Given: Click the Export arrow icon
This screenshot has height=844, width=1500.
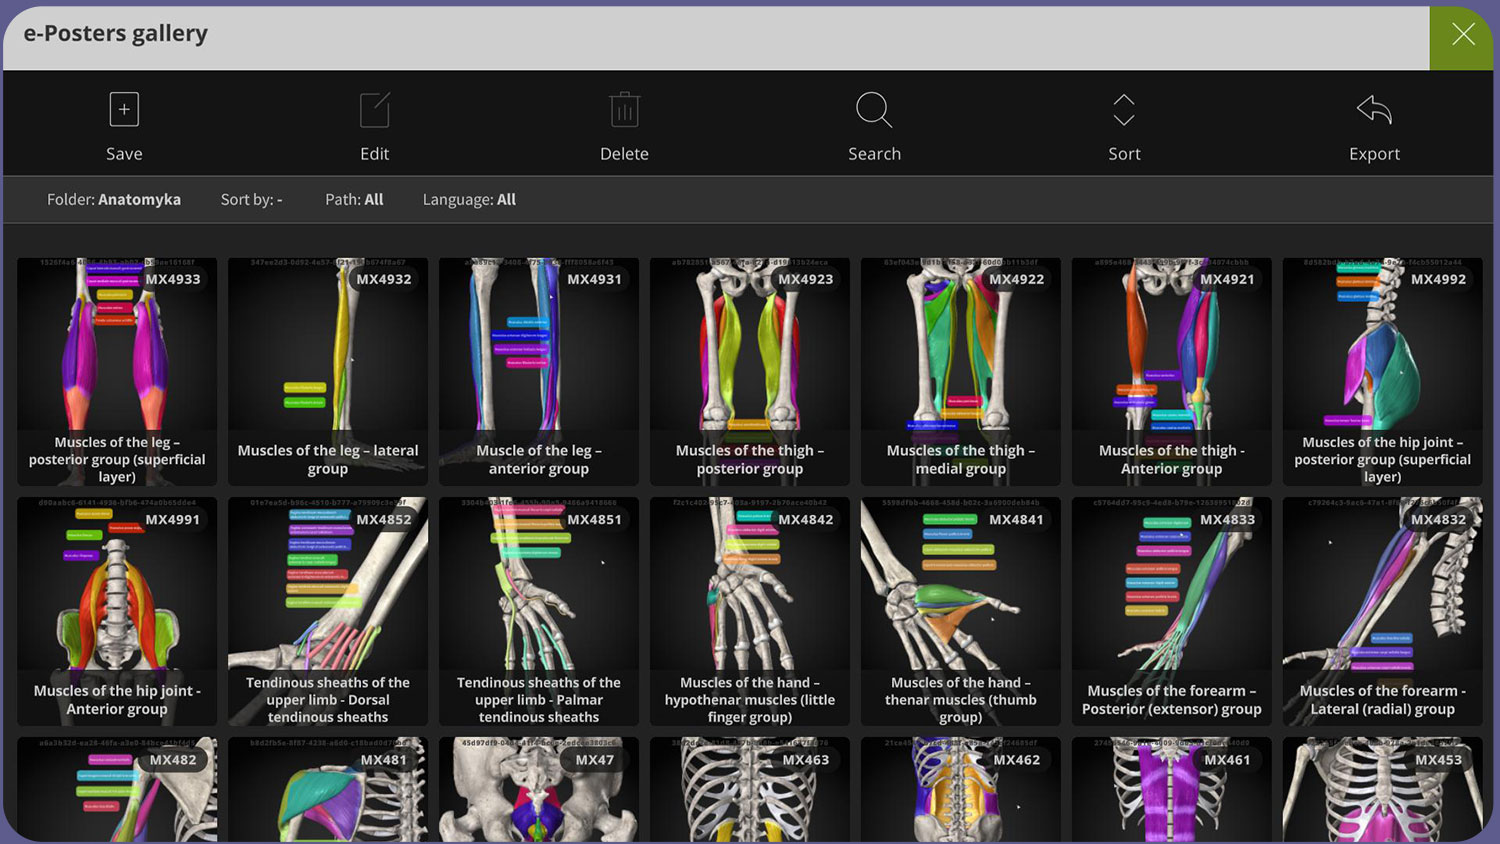Looking at the screenshot, I should (1374, 109).
